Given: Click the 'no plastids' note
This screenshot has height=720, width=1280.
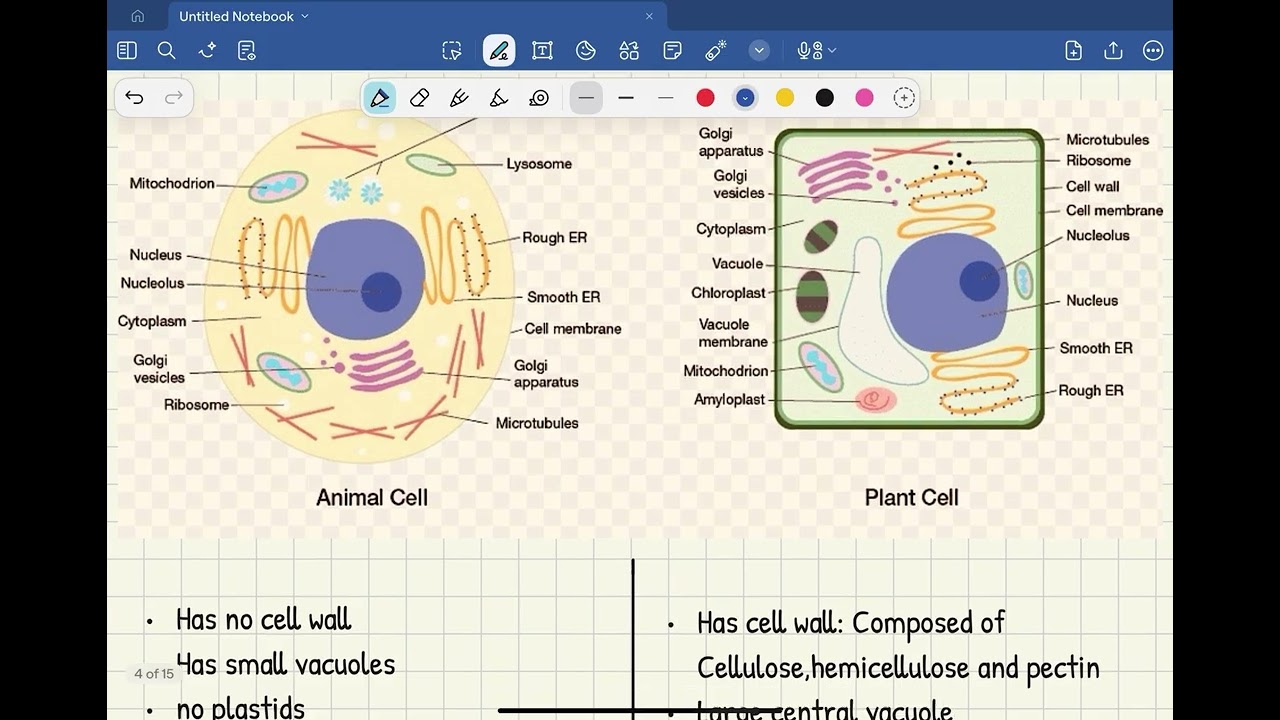Looking at the screenshot, I should [x=240, y=708].
